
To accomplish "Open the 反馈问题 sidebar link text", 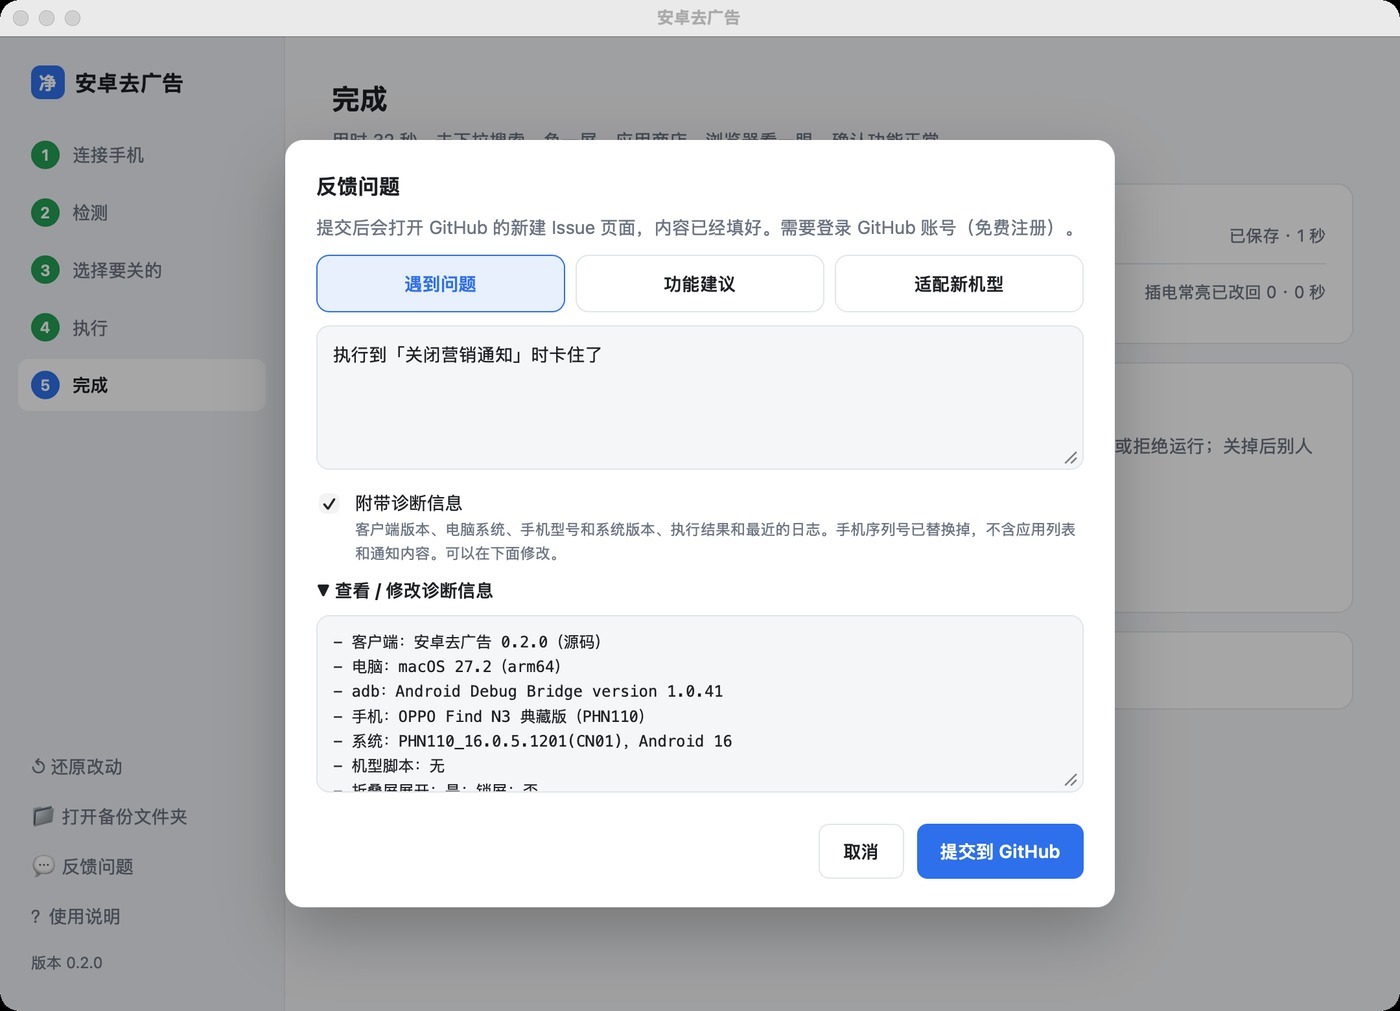I will click(x=98, y=867).
